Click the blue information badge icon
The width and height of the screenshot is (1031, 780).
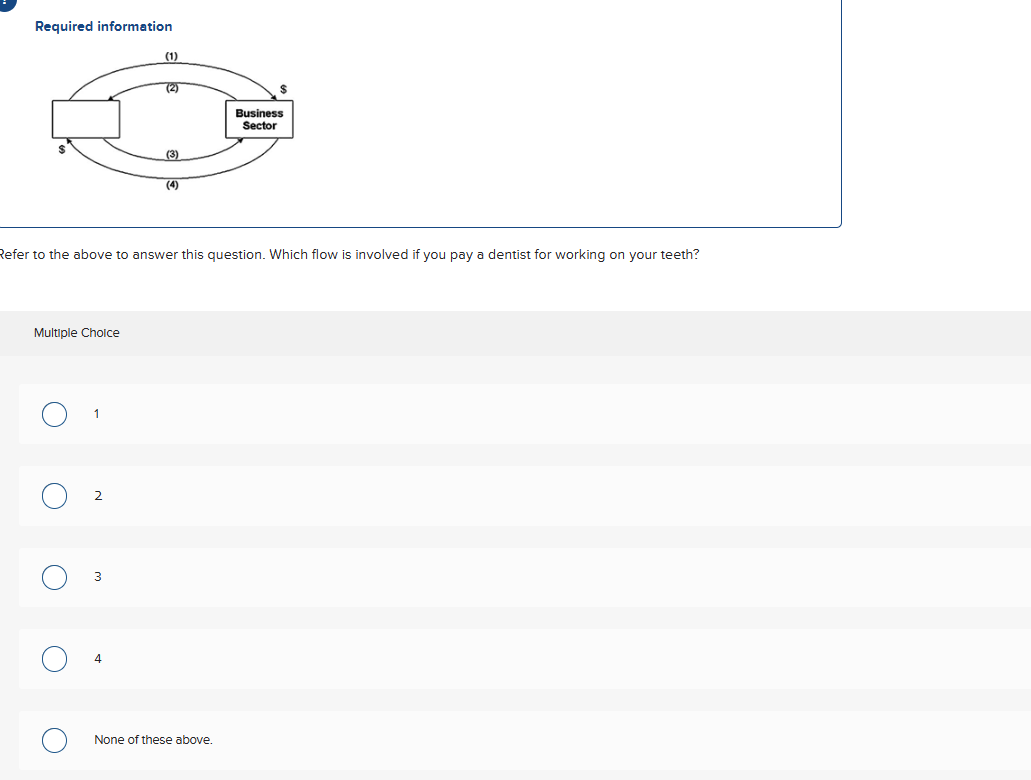(x=3, y=6)
